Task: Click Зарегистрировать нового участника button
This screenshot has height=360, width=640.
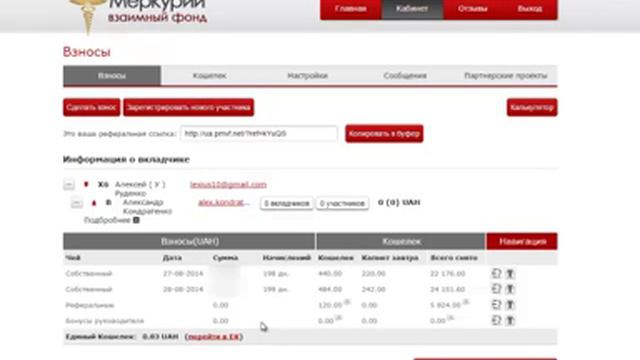Action: click(189, 107)
